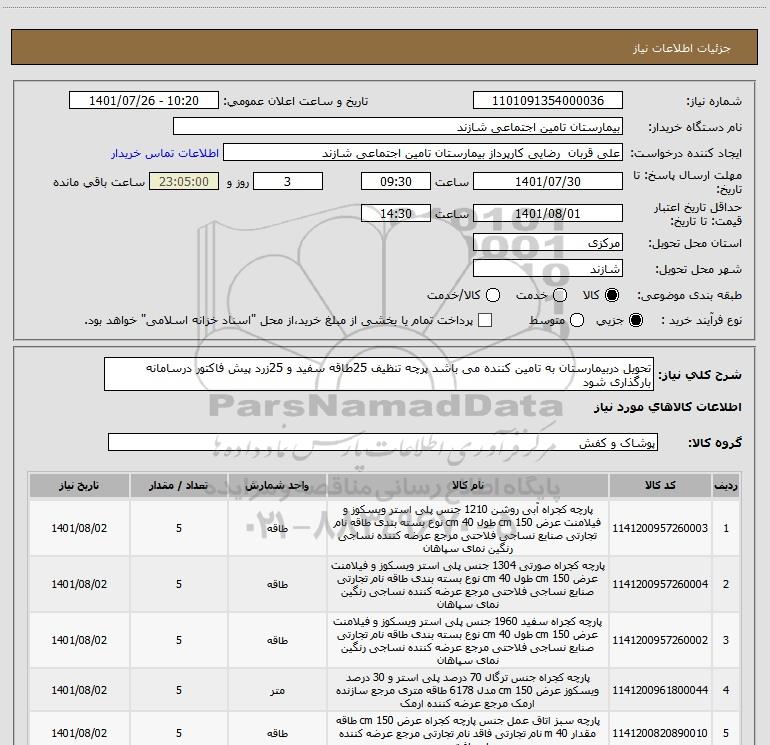Click the ردیف column header

[x=726, y=485]
